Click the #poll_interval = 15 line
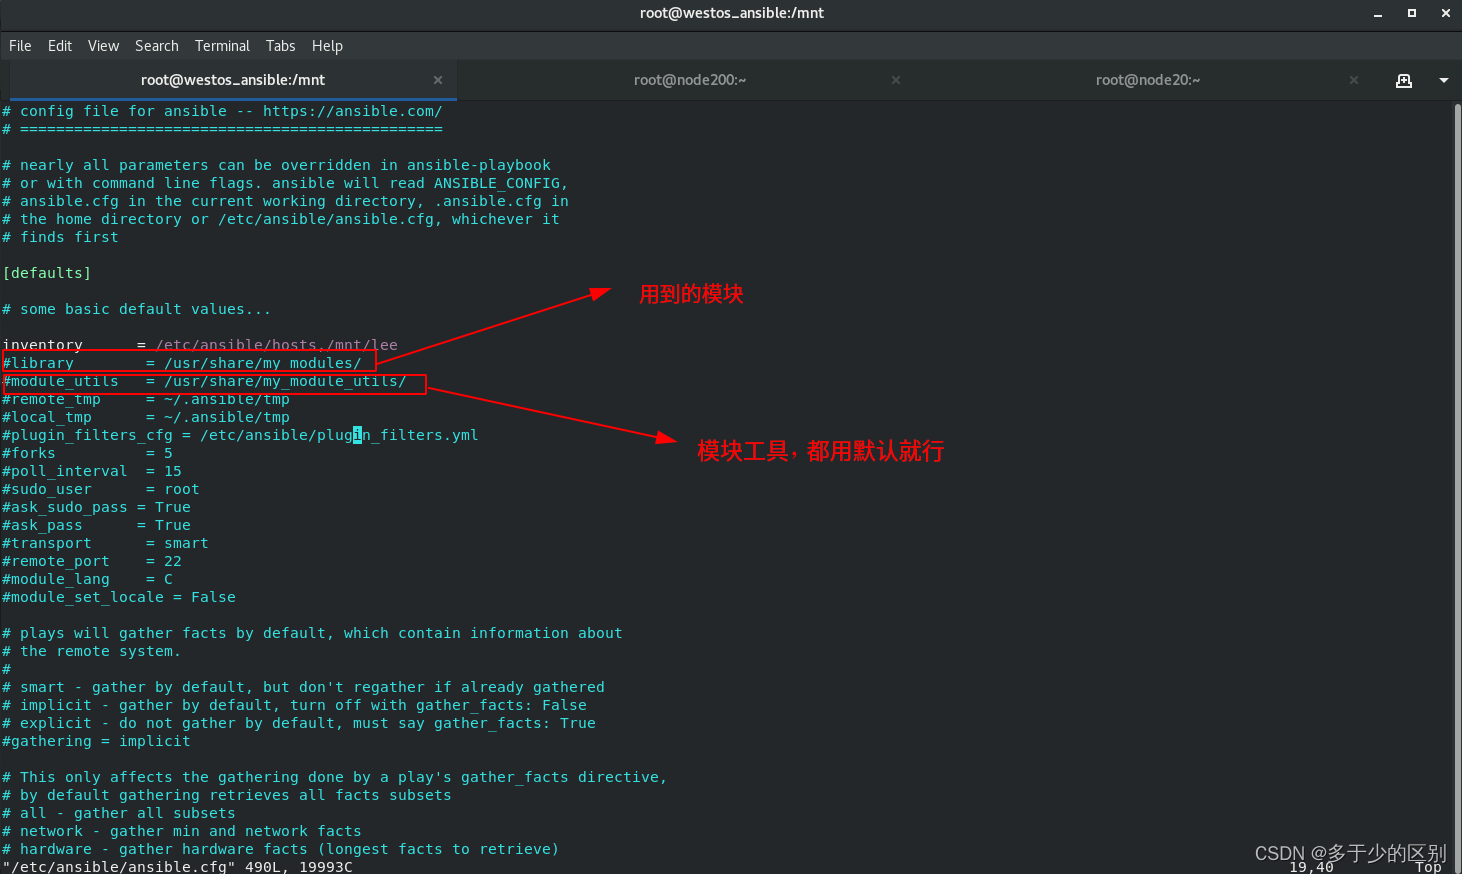 [x=92, y=471]
